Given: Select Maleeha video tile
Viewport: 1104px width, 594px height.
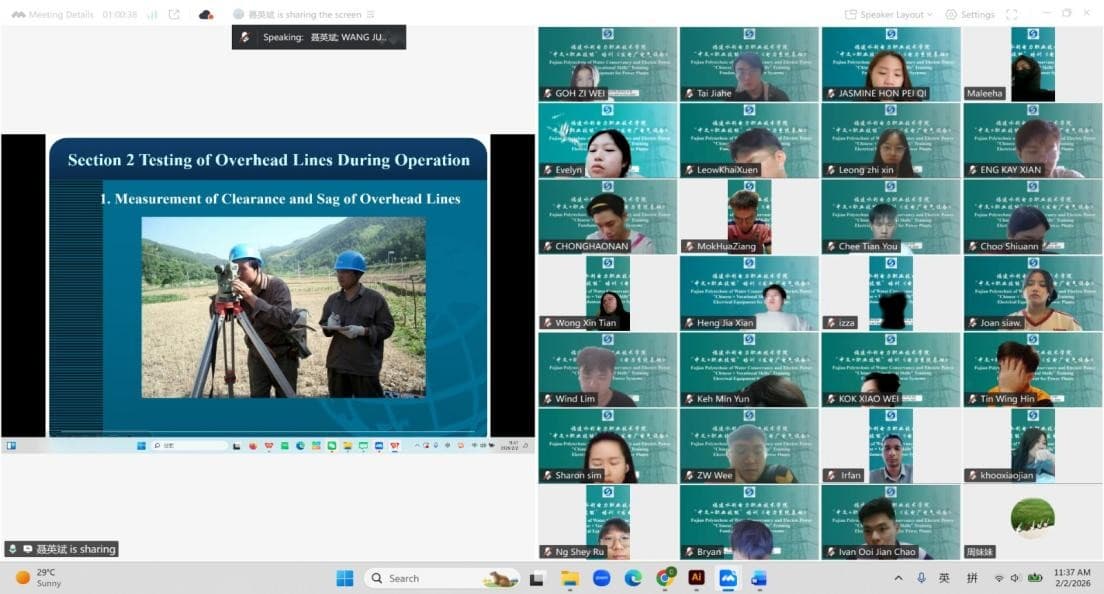Looking at the screenshot, I should [1033, 64].
